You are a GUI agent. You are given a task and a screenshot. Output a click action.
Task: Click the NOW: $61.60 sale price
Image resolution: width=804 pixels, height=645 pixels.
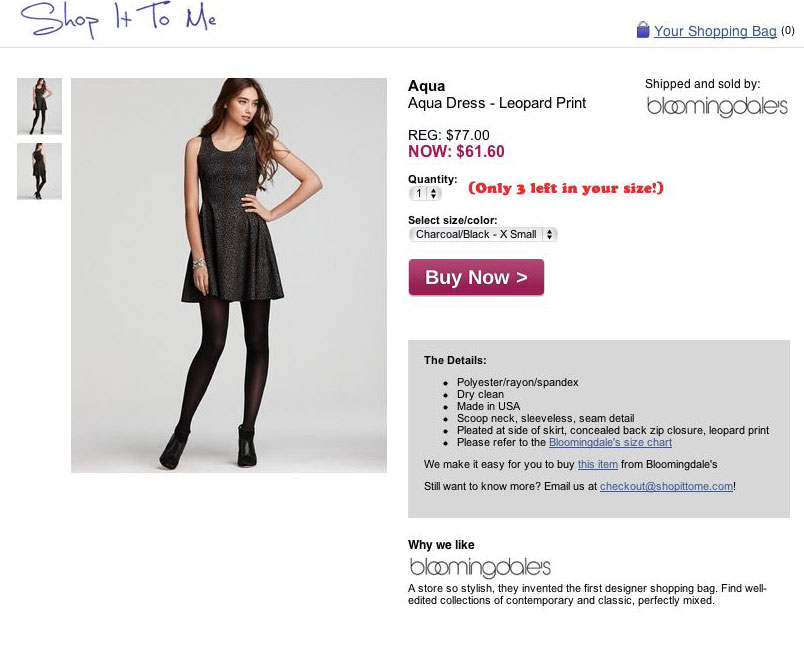tap(456, 152)
